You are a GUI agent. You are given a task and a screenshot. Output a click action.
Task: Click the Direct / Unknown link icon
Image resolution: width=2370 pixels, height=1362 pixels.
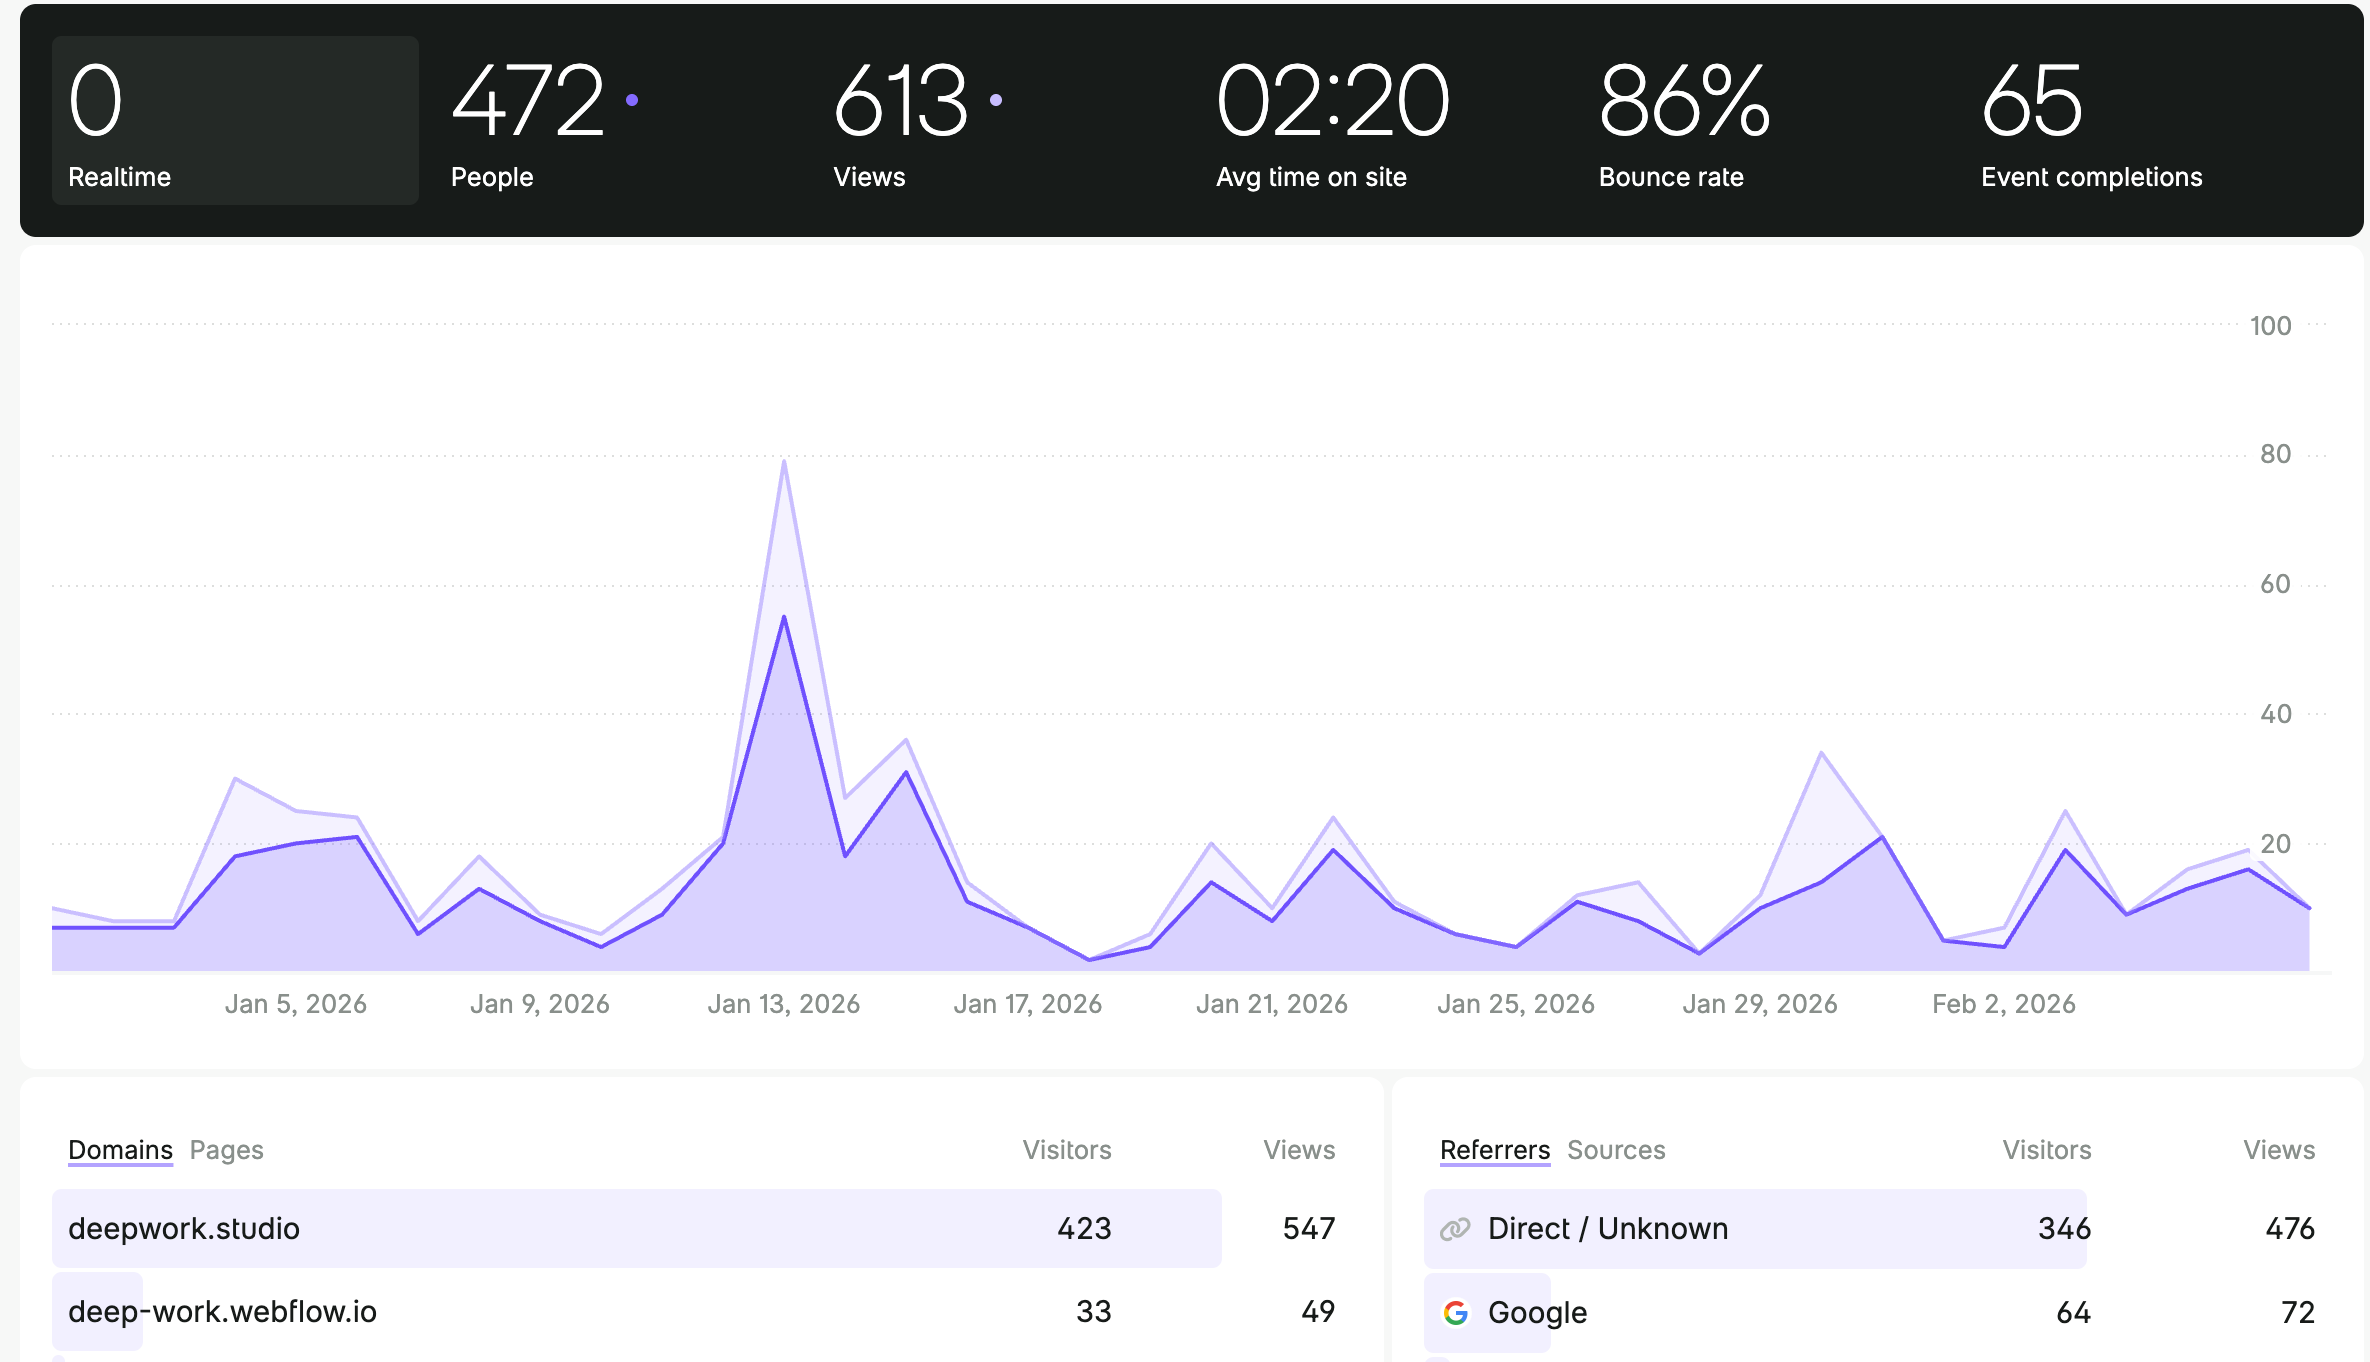(1455, 1229)
